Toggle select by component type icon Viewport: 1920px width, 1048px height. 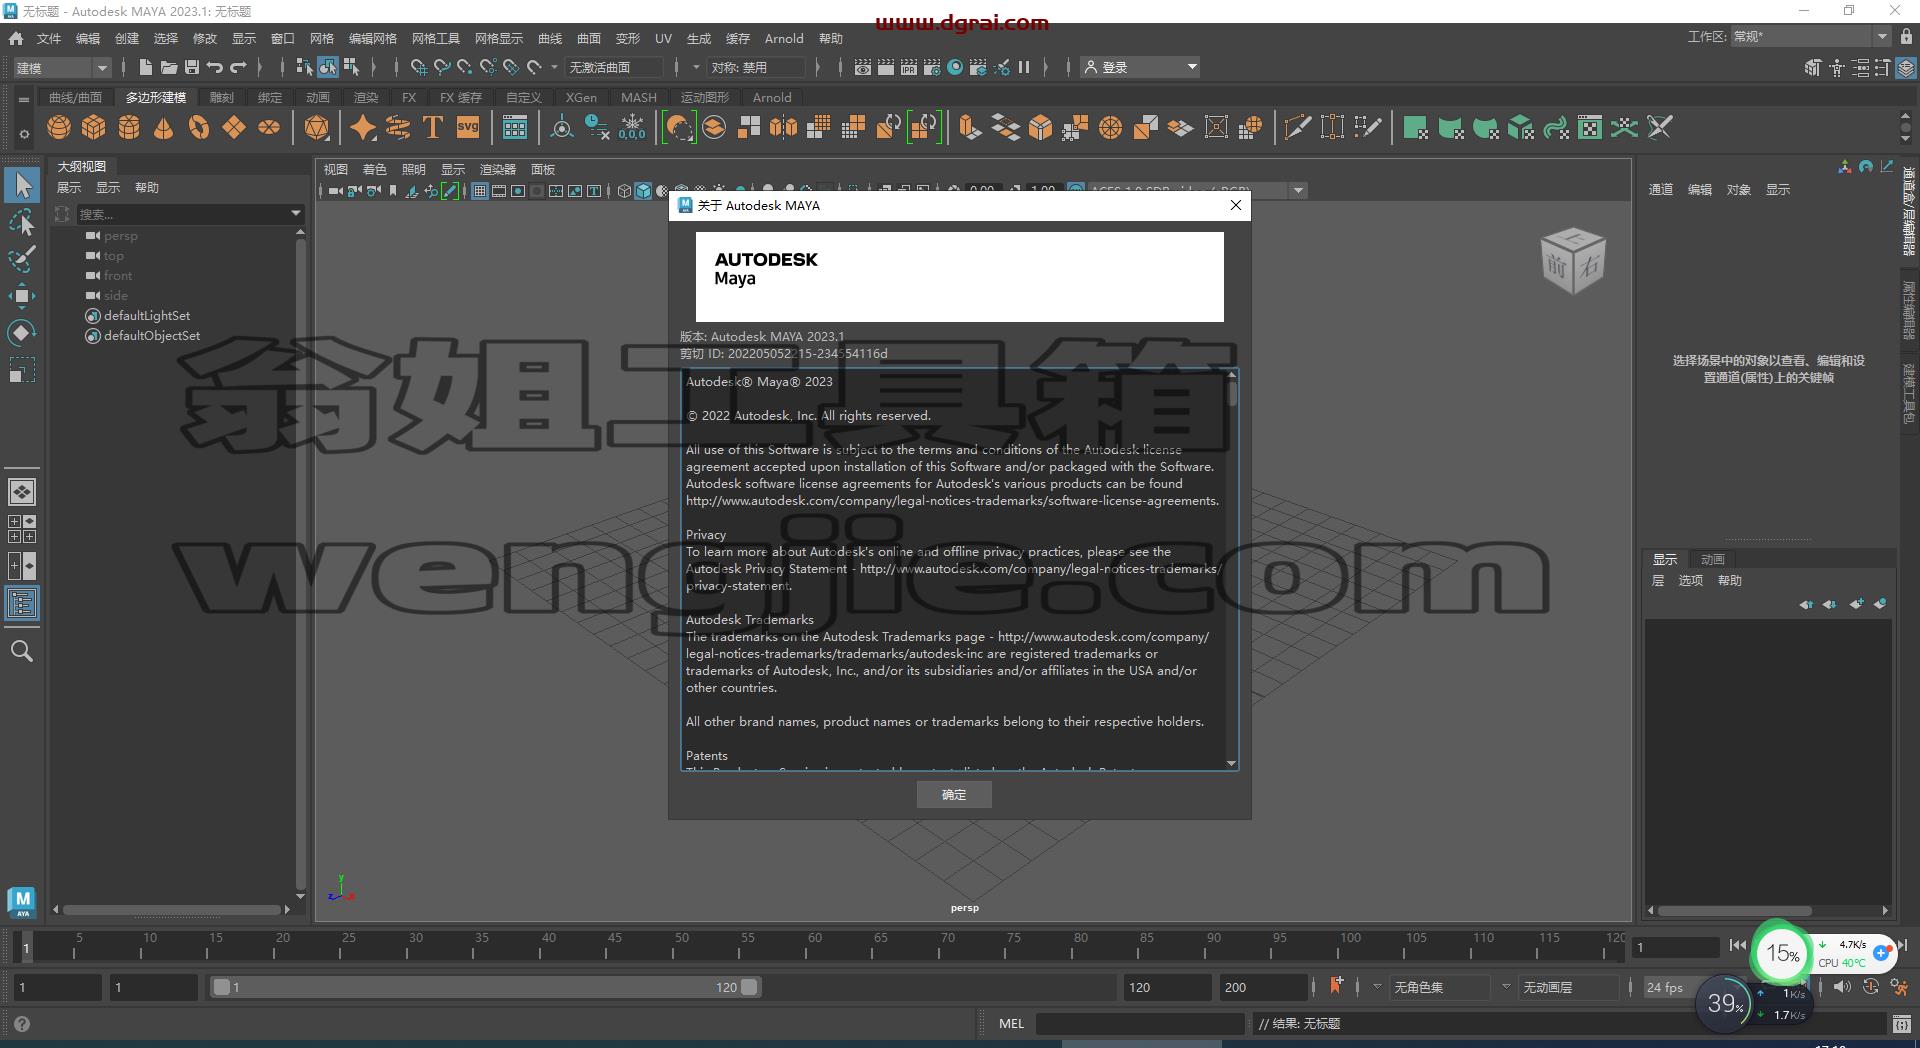tap(351, 67)
